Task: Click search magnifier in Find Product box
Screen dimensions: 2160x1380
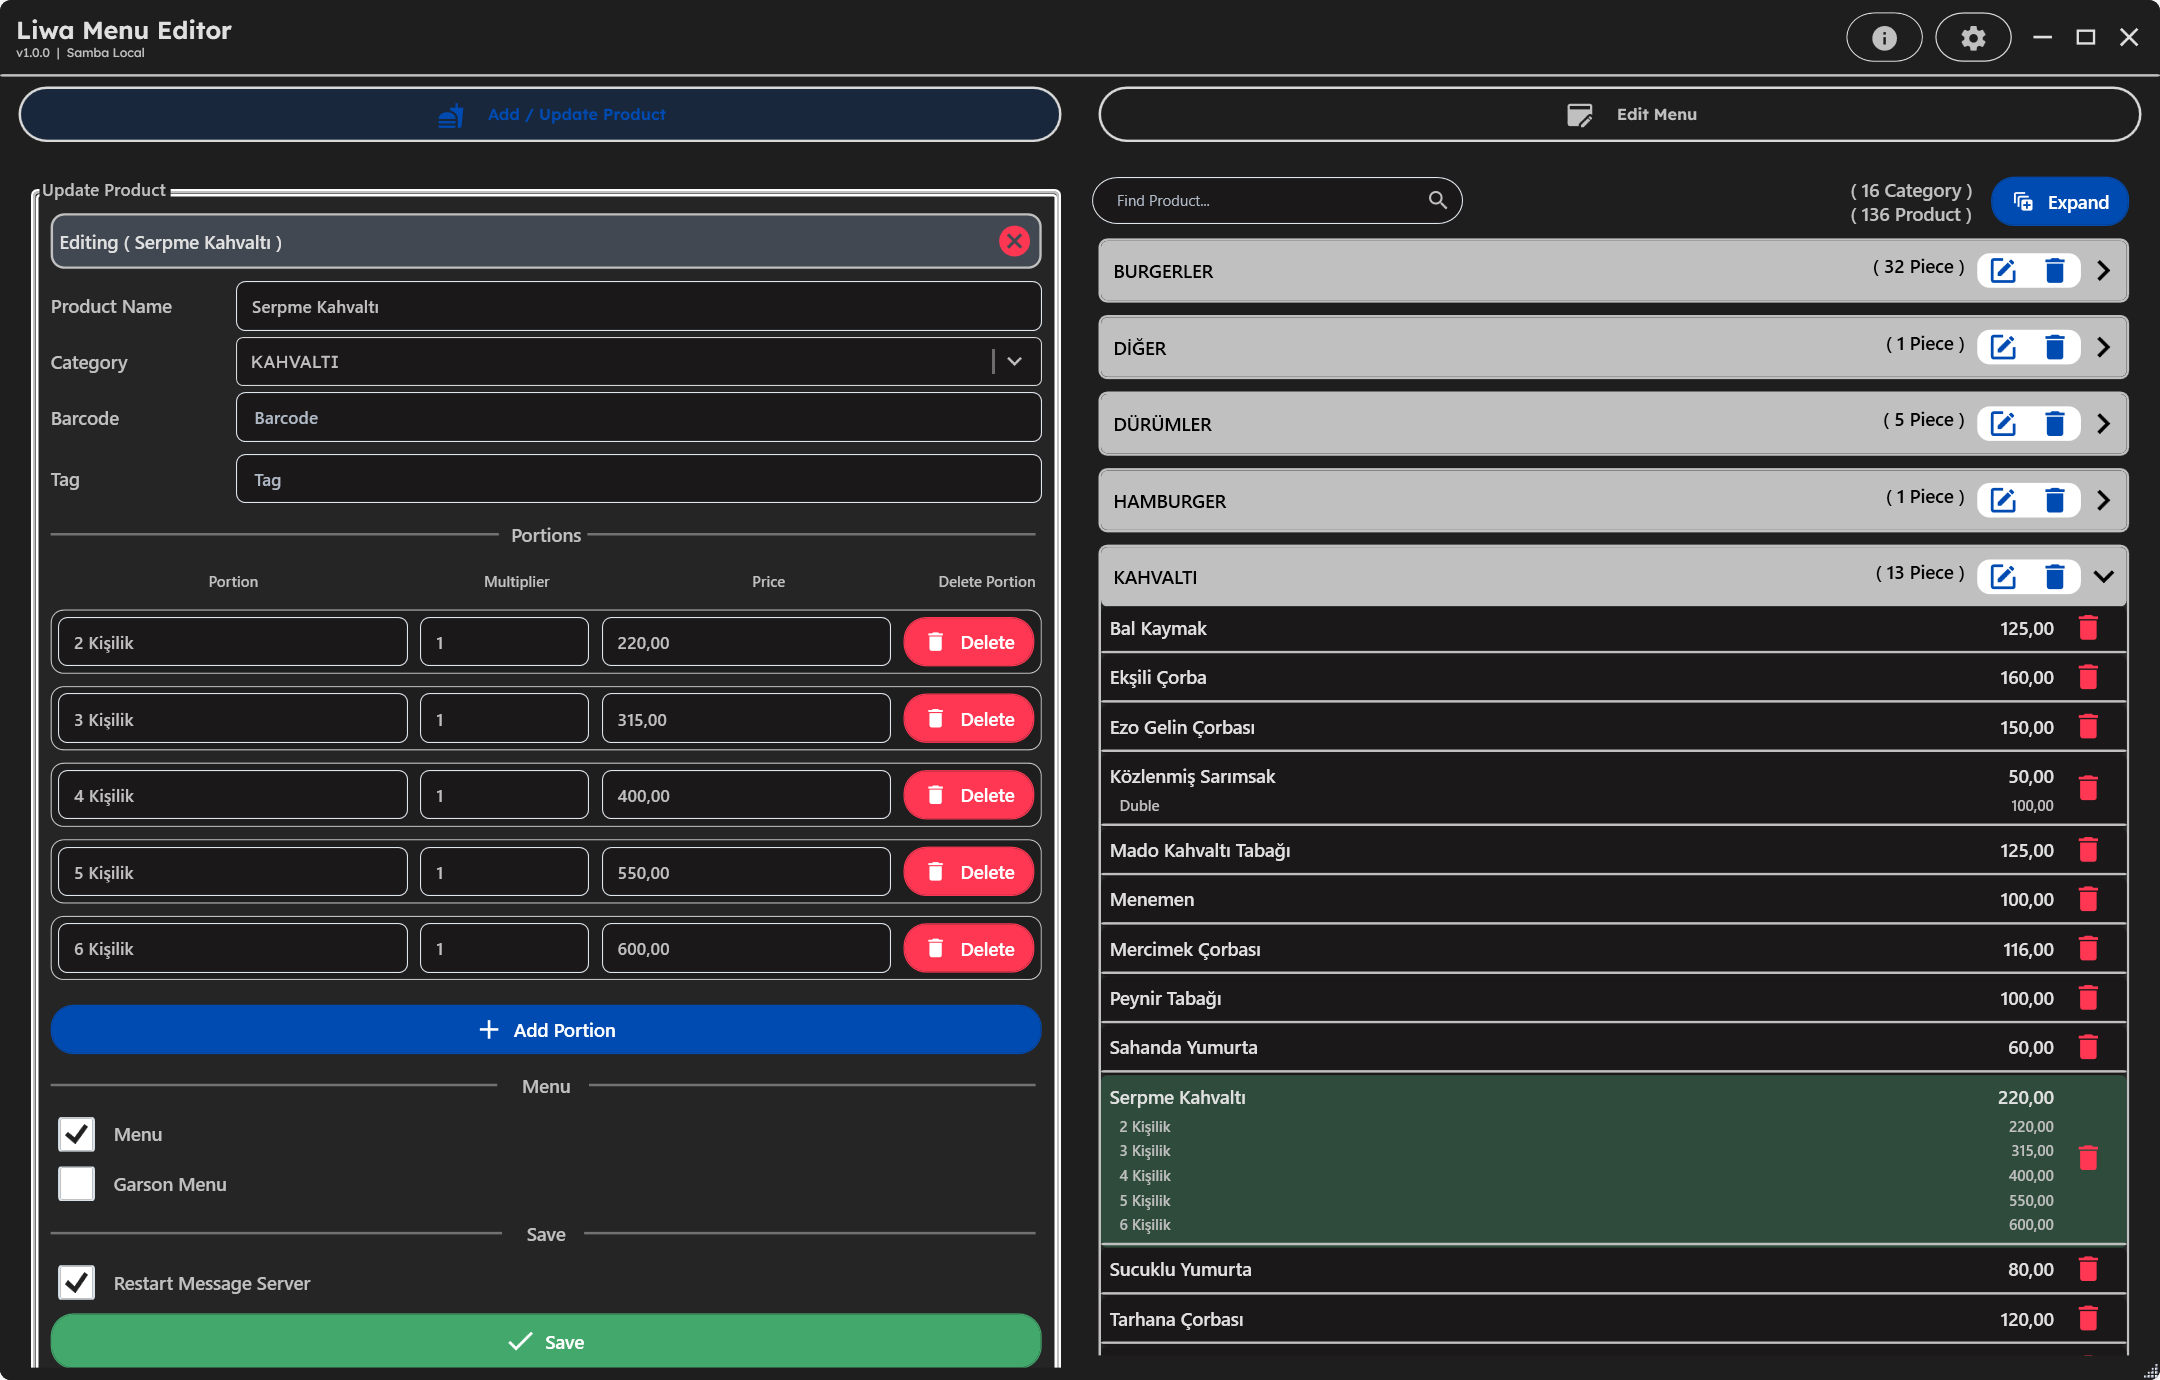Action: [1437, 200]
